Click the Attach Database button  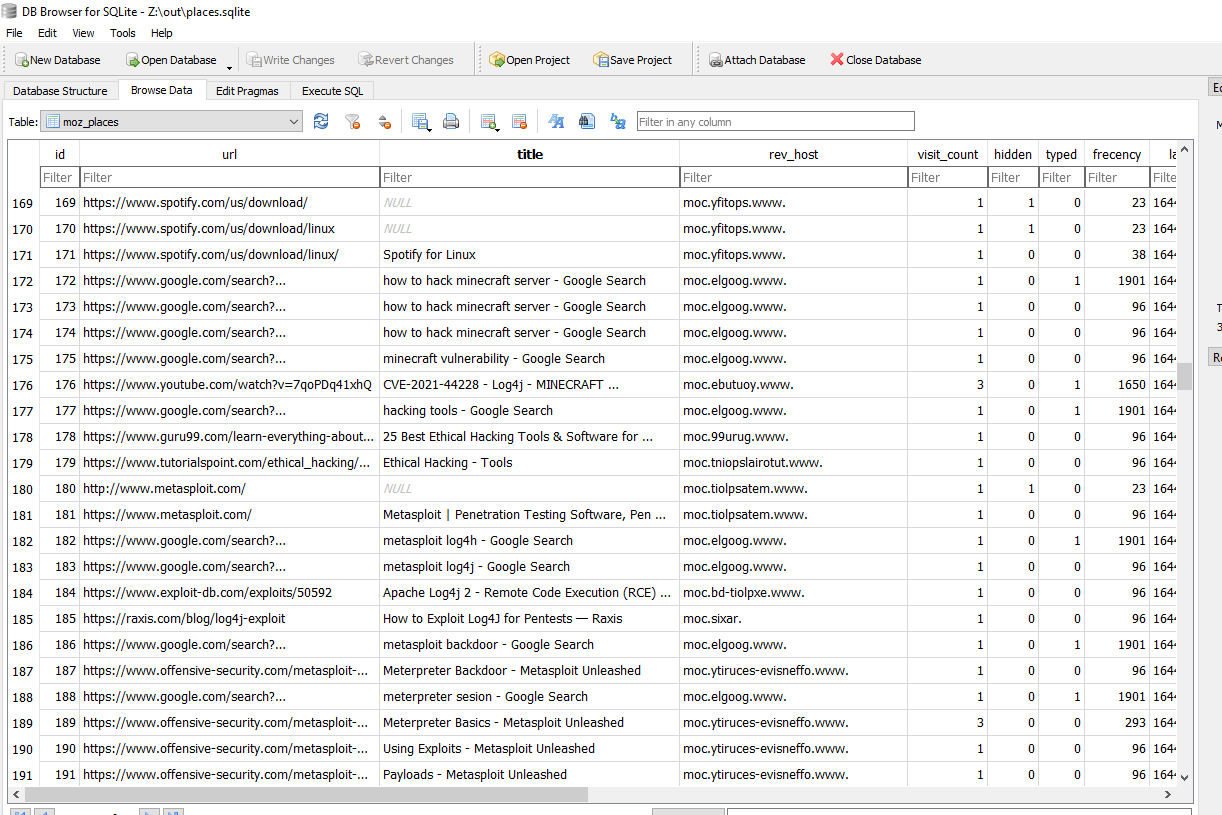[757, 60]
